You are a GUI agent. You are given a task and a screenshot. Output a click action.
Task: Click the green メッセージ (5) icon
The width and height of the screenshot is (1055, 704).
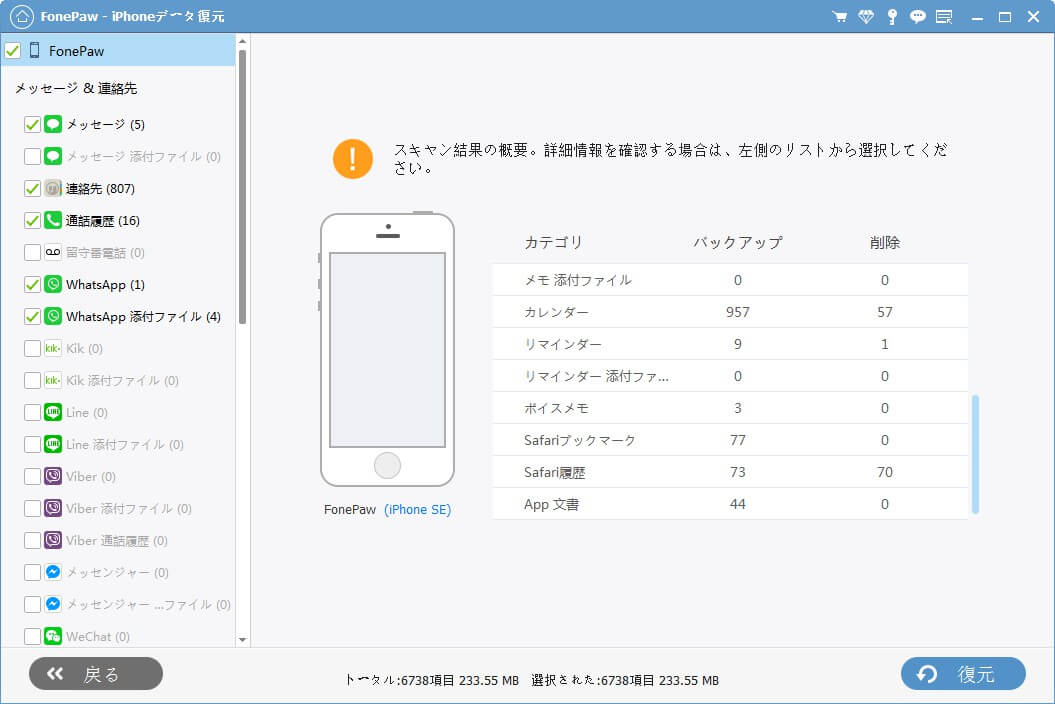tap(53, 124)
